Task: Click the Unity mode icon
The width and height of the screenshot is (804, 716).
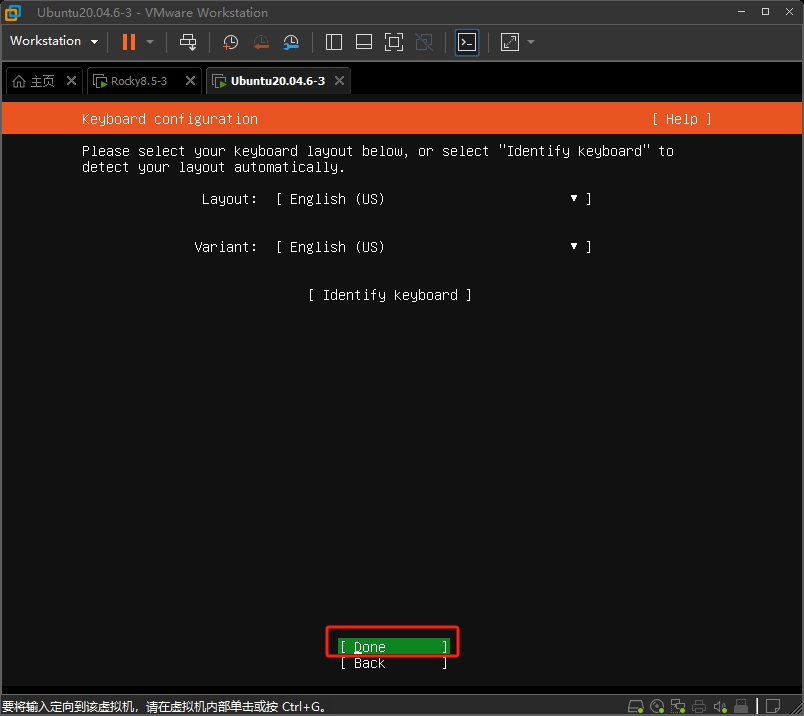Action: (x=424, y=42)
